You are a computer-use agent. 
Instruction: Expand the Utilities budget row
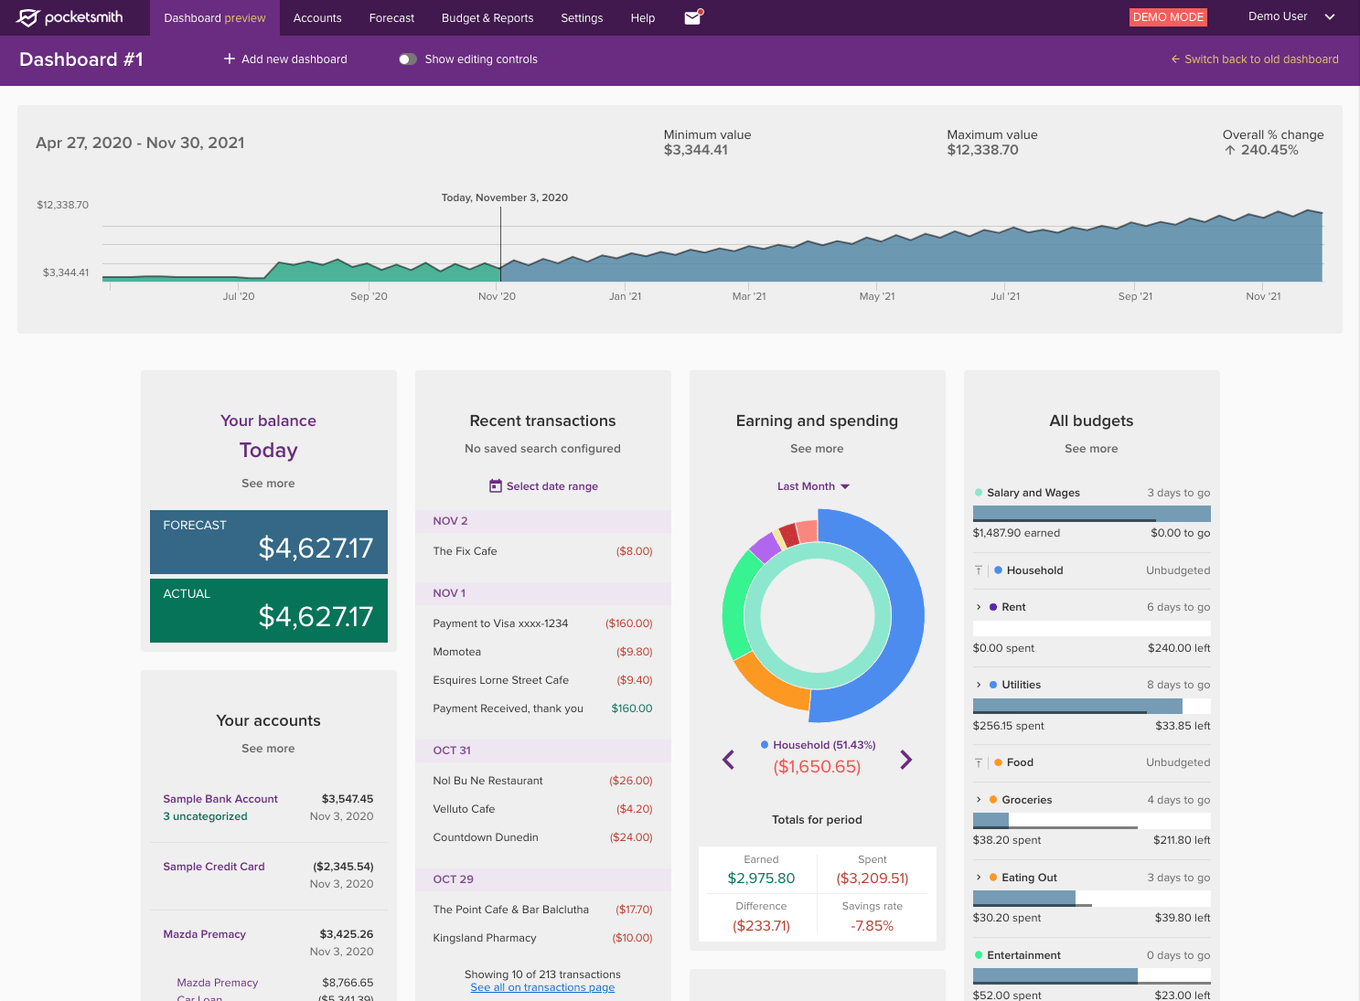[978, 685]
